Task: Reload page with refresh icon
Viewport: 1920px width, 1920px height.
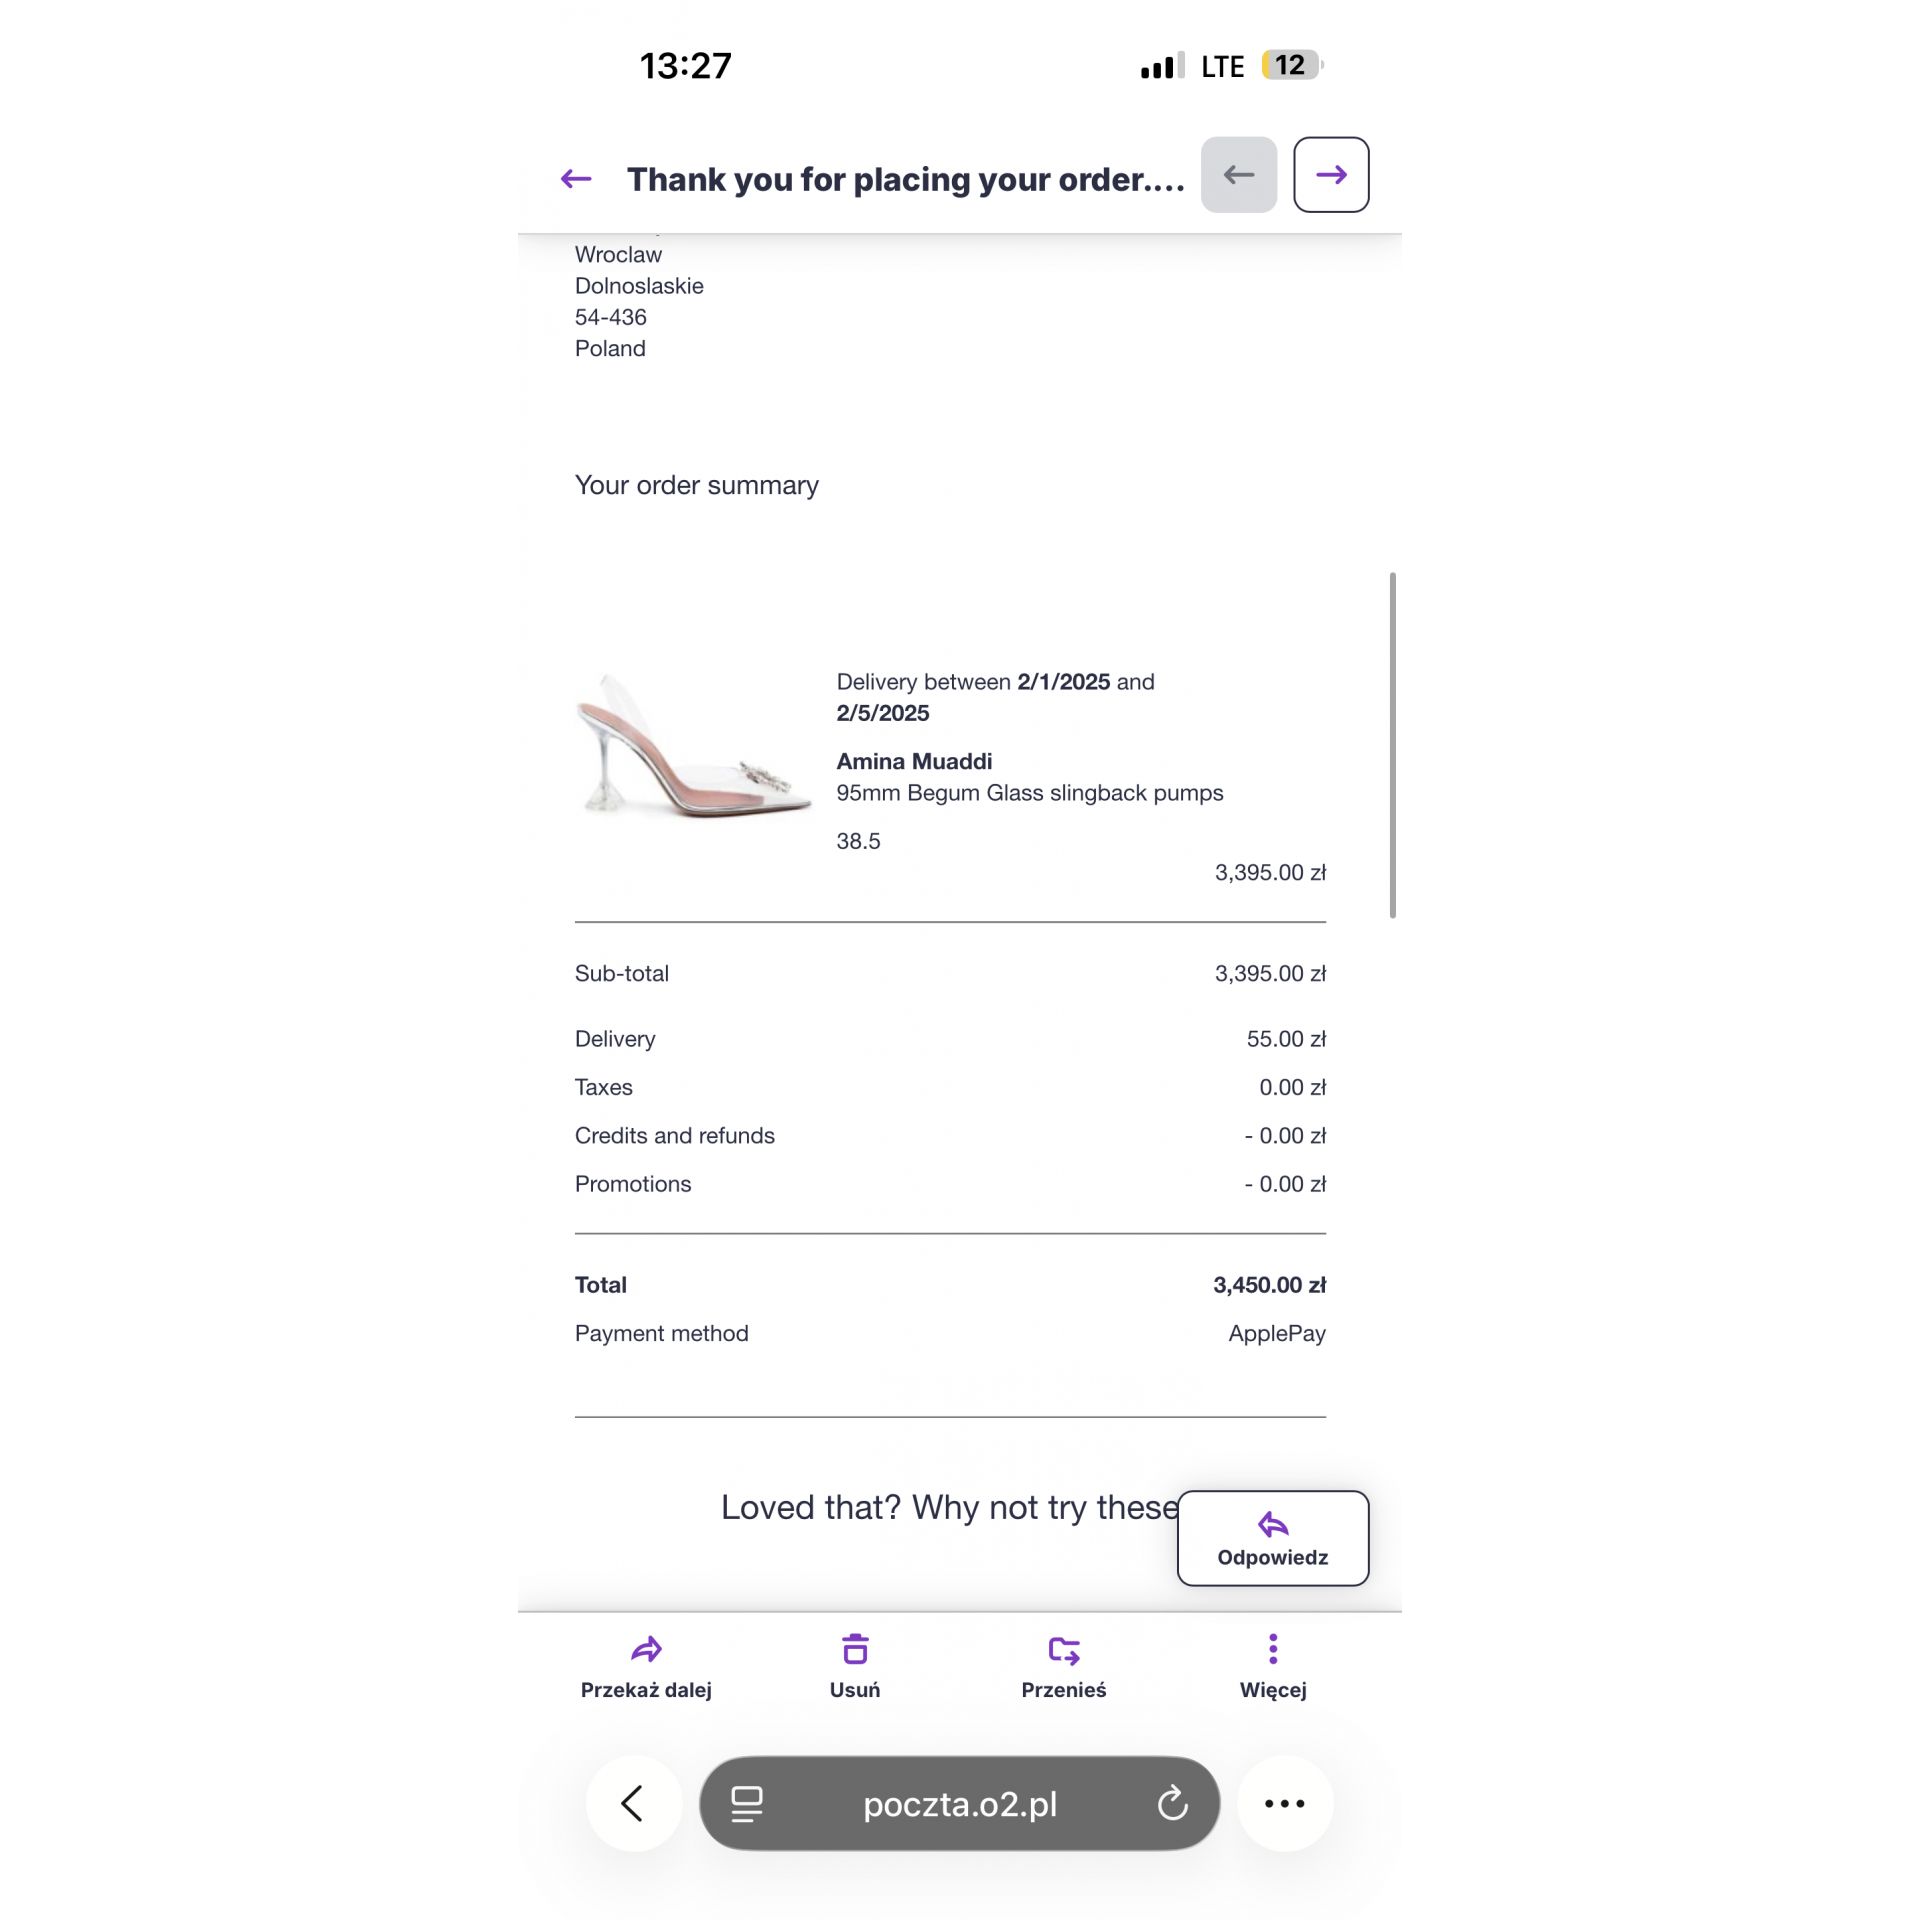Action: pyautogui.click(x=1172, y=1803)
